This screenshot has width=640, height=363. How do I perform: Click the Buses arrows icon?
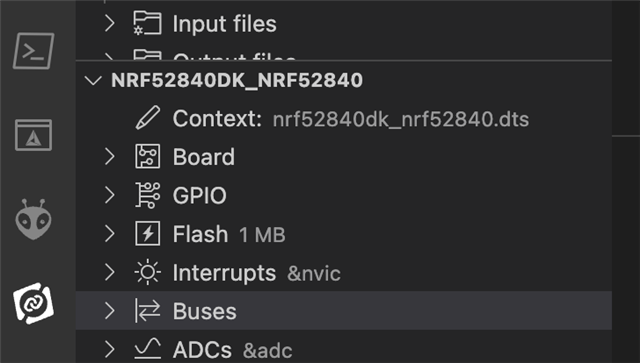(x=147, y=311)
